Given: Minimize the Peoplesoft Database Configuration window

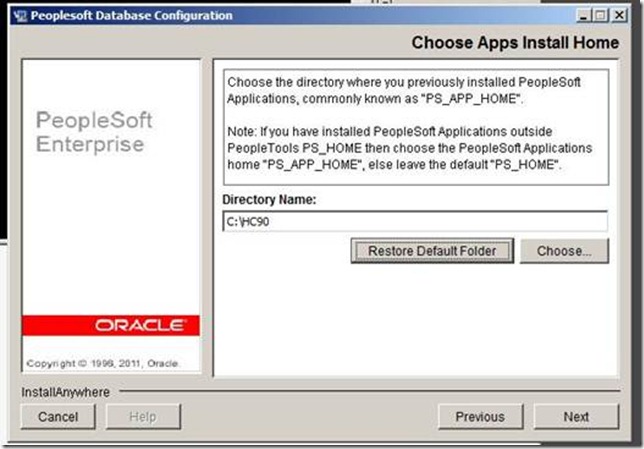Looking at the screenshot, I should point(584,16).
